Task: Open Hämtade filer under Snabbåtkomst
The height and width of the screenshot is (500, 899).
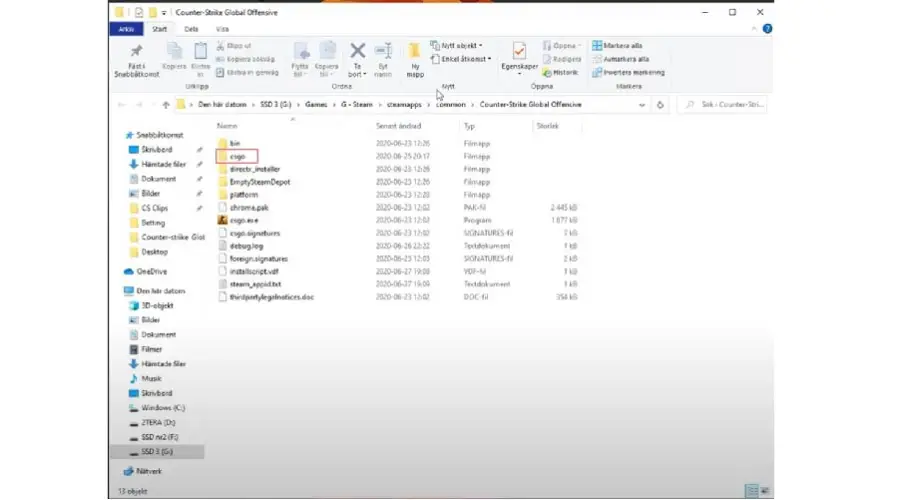Action: [158, 164]
